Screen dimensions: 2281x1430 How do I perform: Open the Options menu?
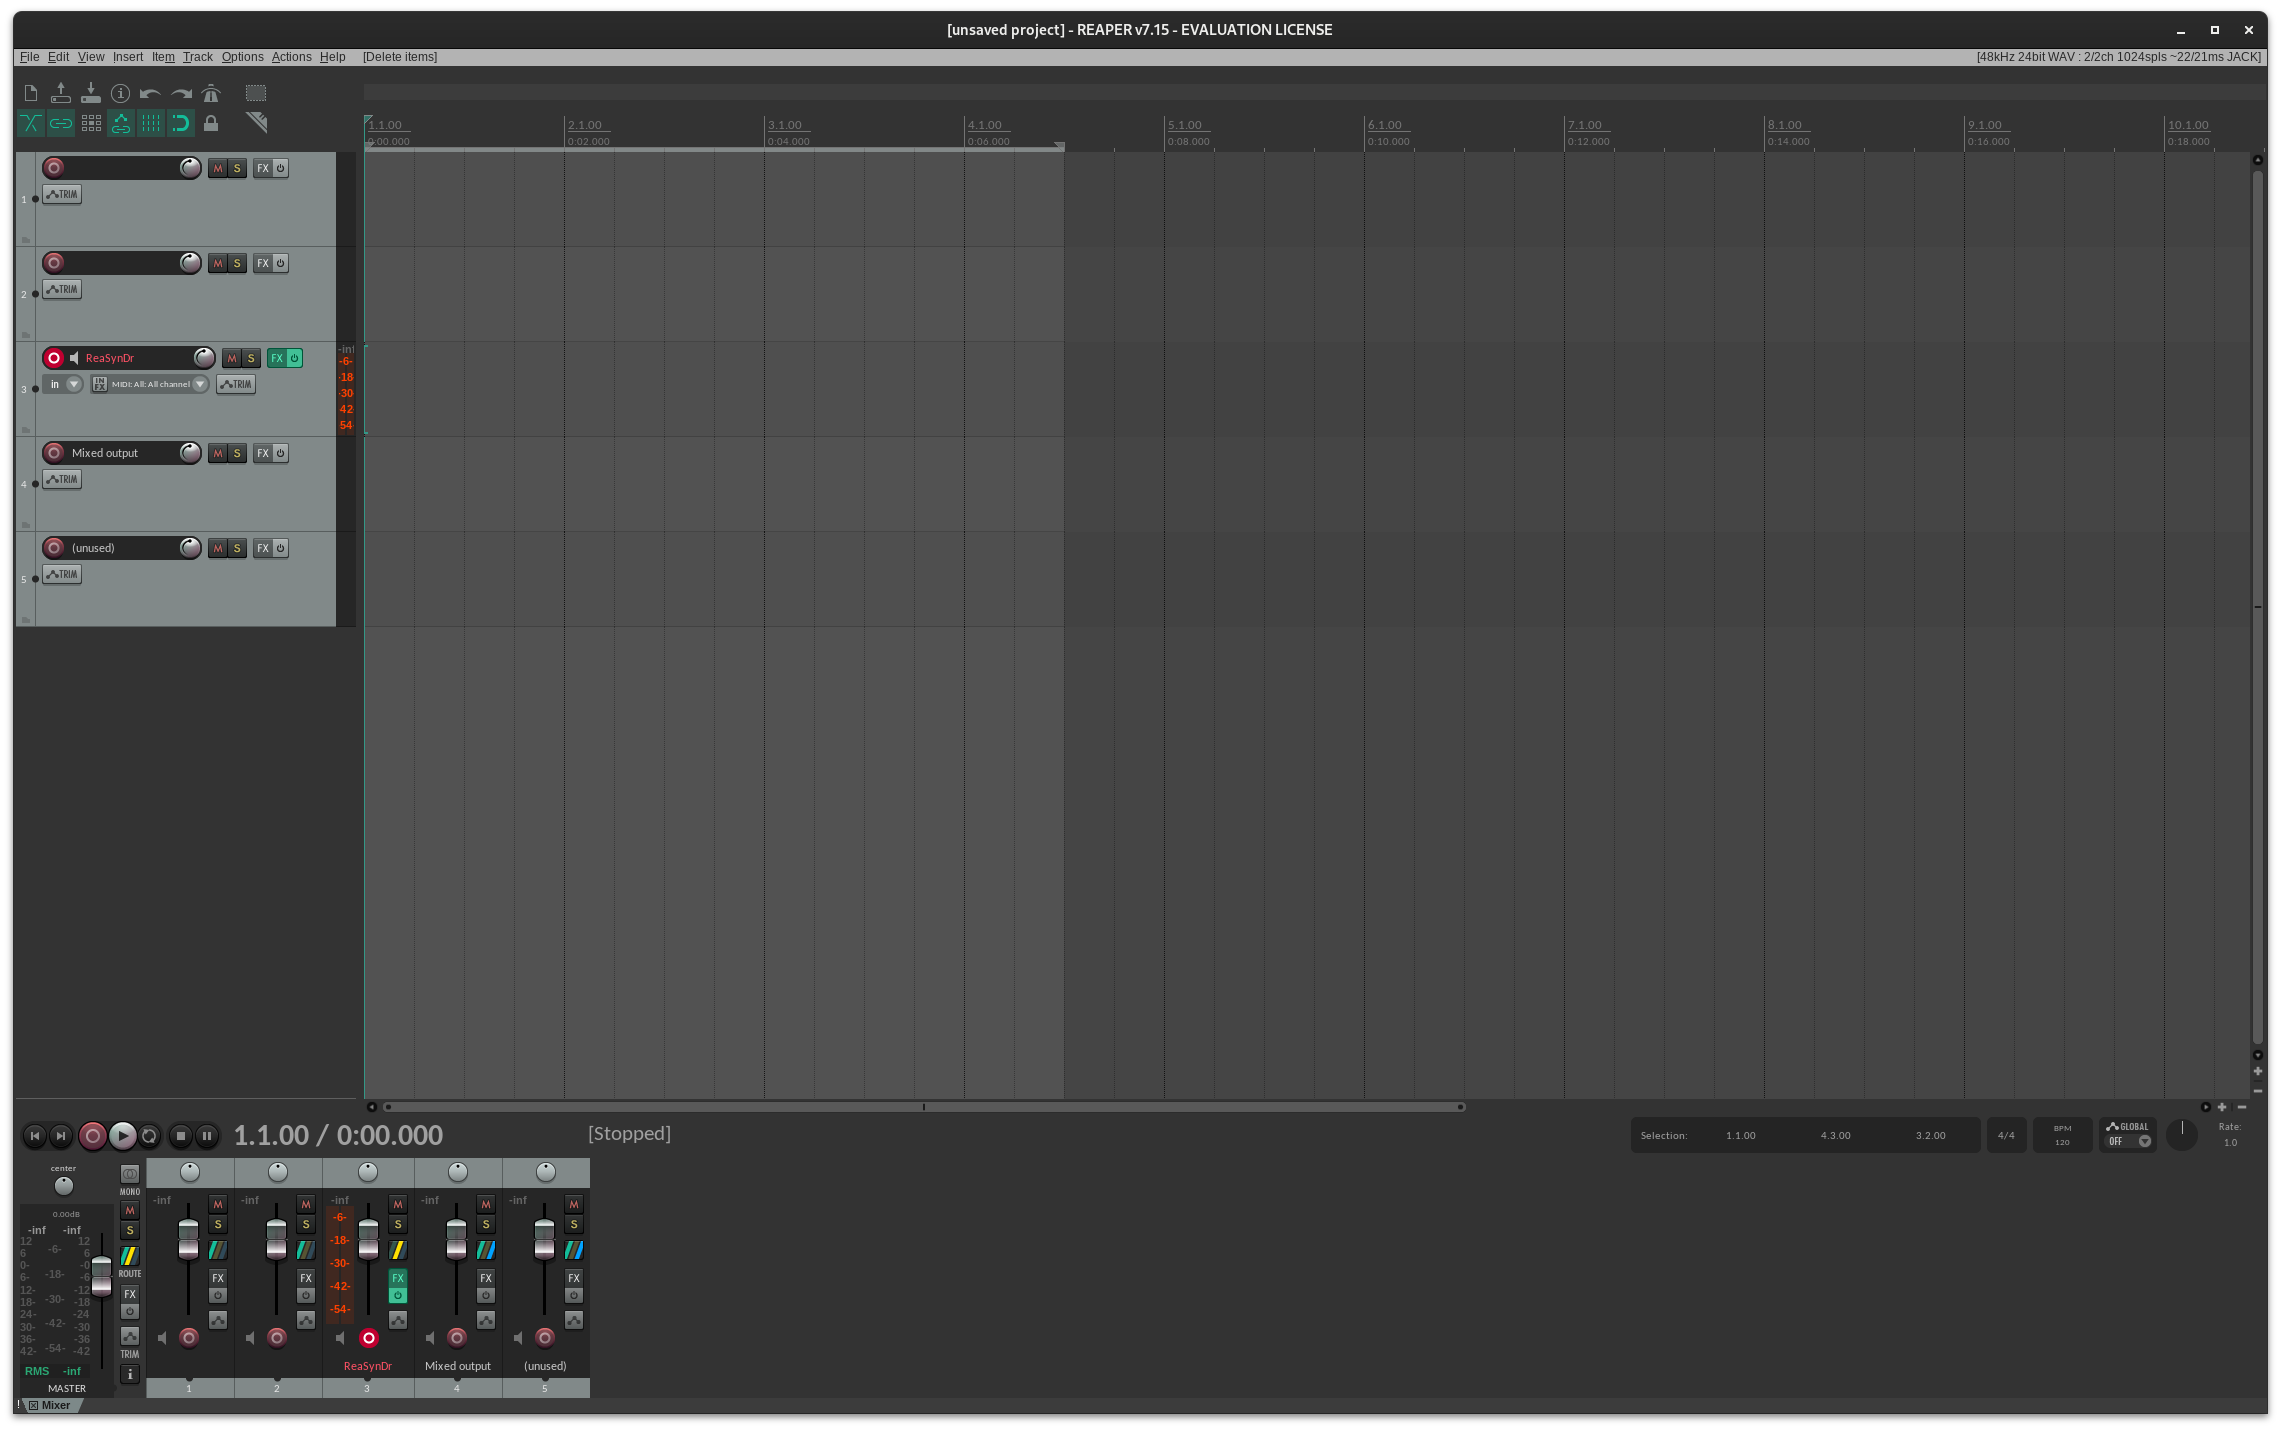[243, 57]
